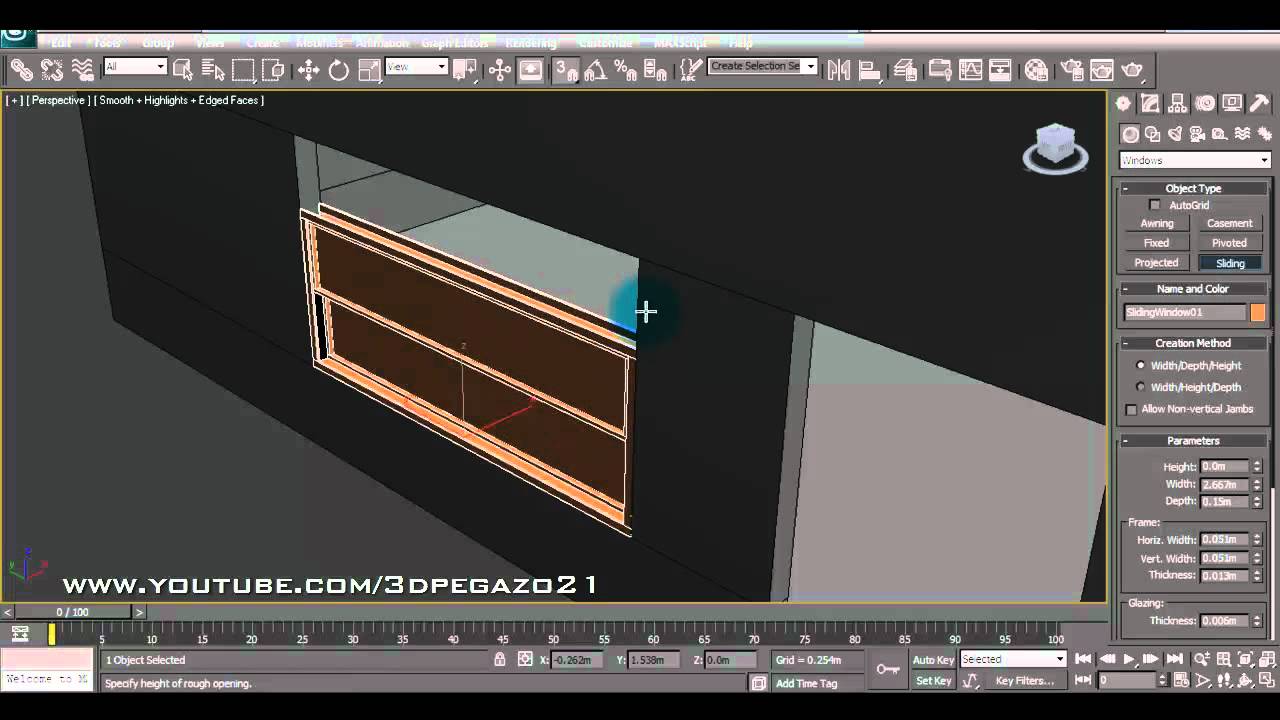Pick the Rectangular Selection Region tool
The image size is (1280, 720).
click(x=243, y=69)
